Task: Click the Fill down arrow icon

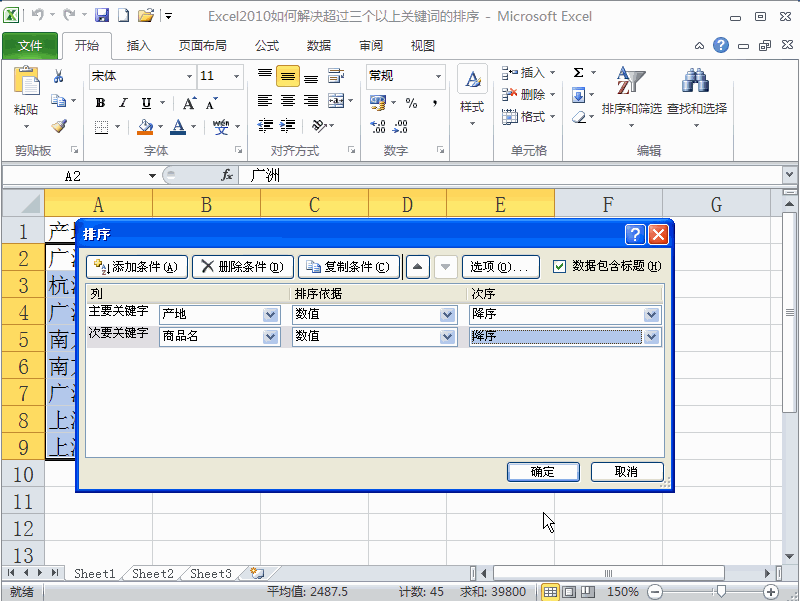Action: pyautogui.click(x=579, y=95)
